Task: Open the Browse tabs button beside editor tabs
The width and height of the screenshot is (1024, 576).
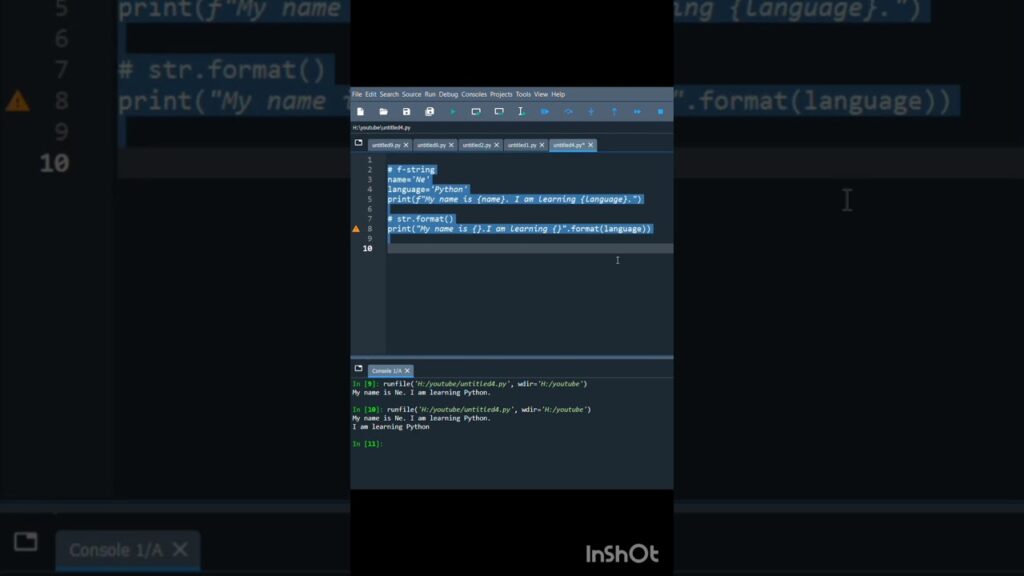Action: point(358,144)
